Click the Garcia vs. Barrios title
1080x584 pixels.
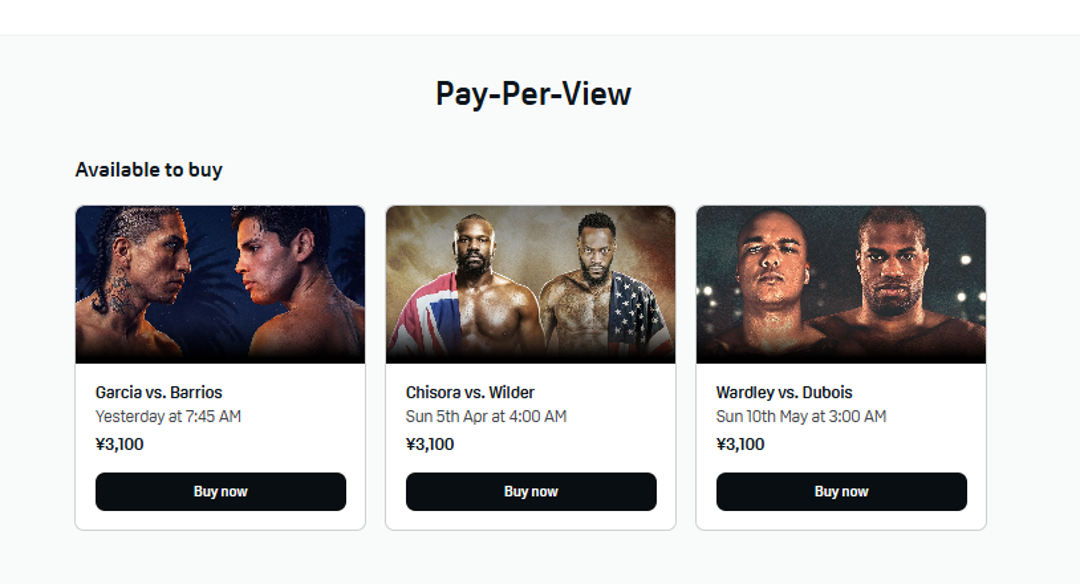159,392
